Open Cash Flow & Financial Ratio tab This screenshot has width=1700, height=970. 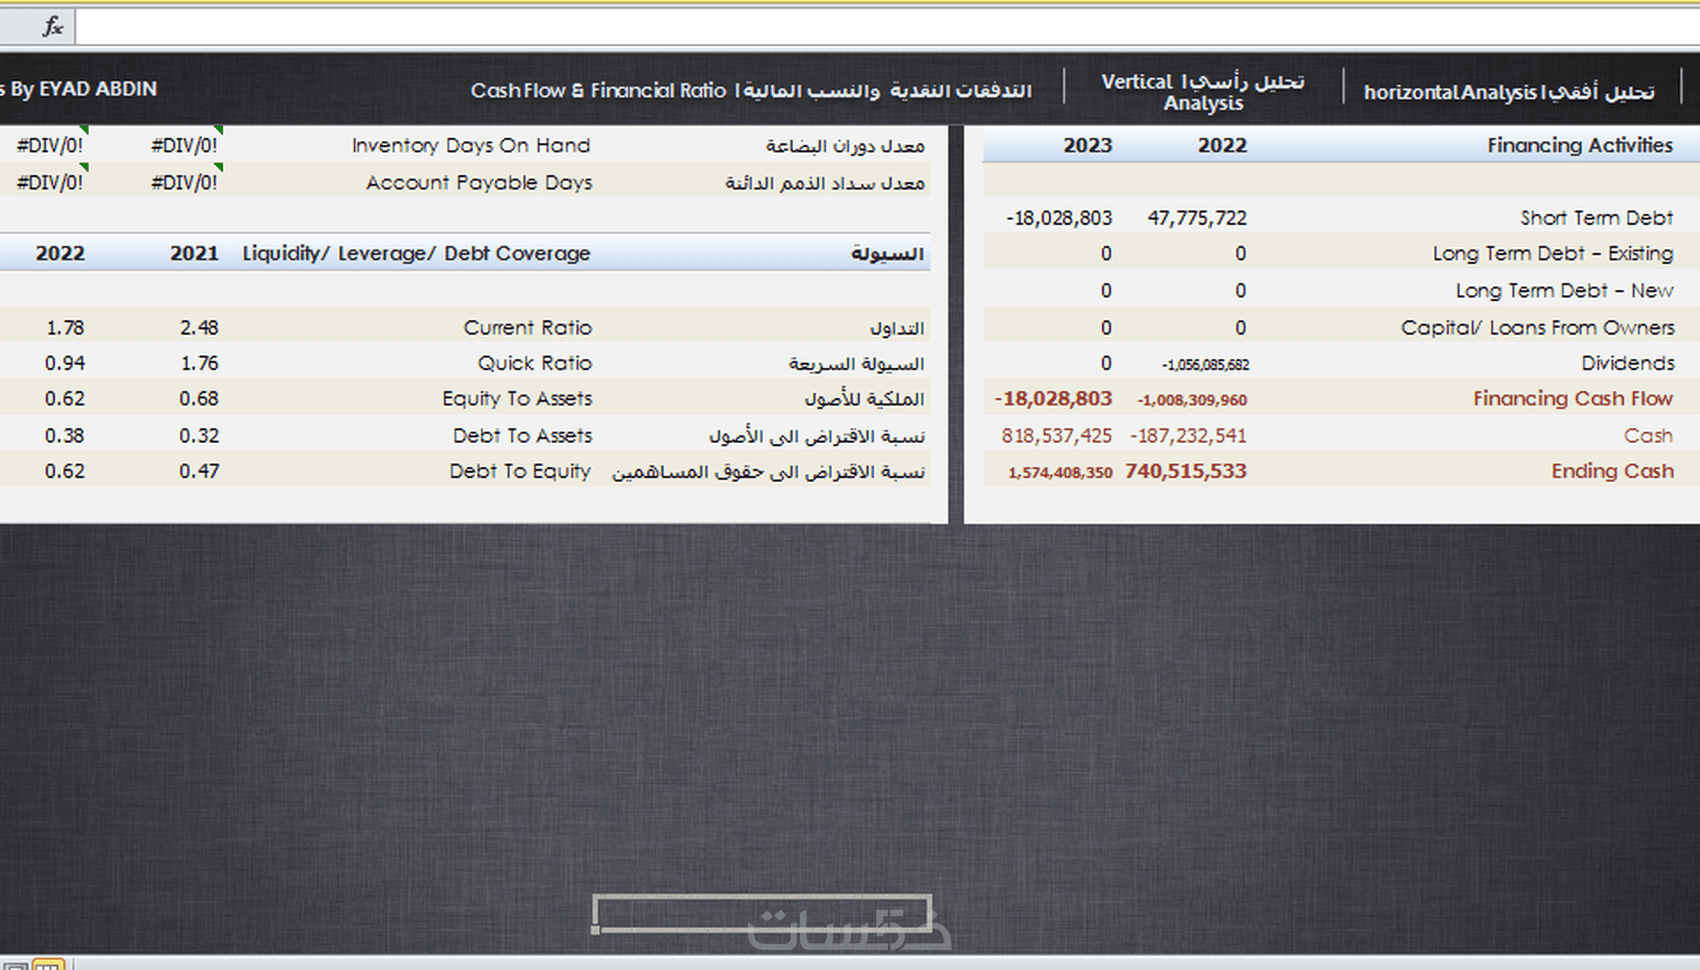[x=750, y=90]
